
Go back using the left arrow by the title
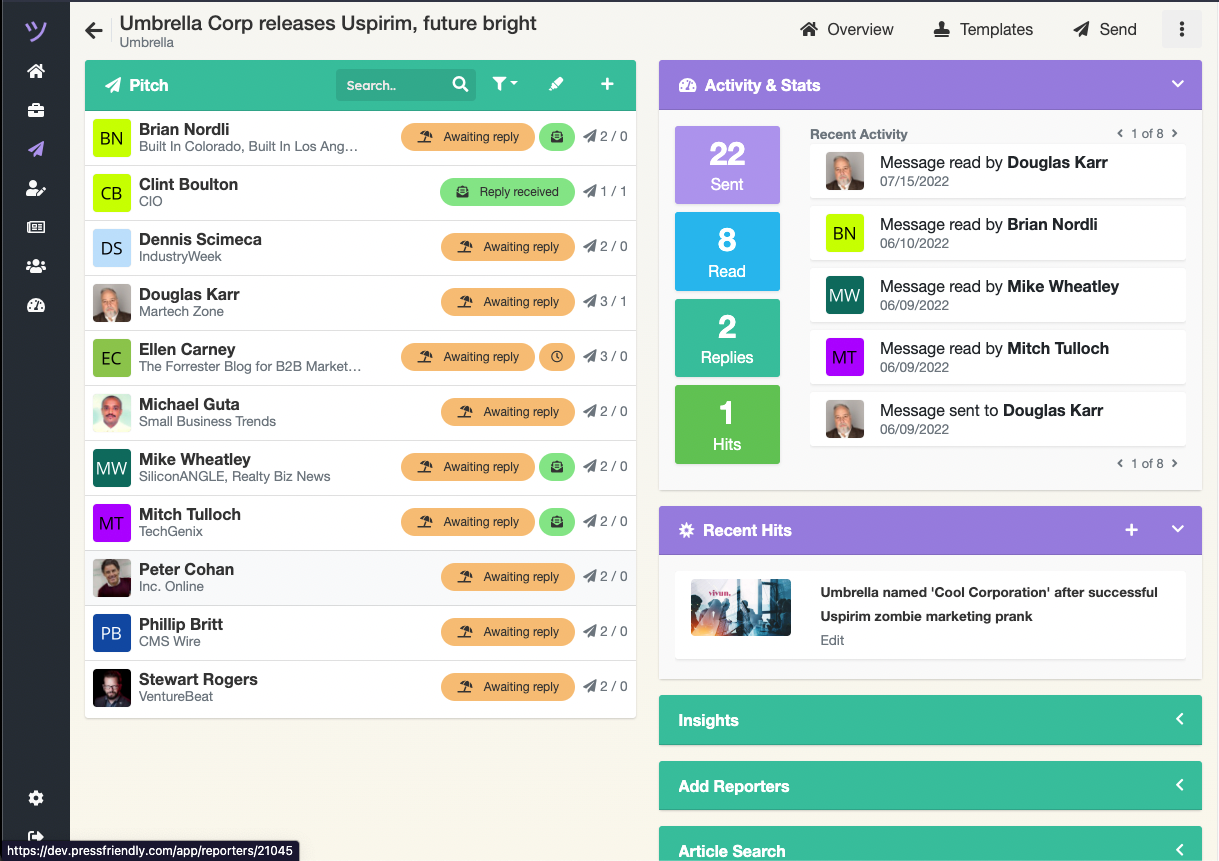tap(94, 31)
